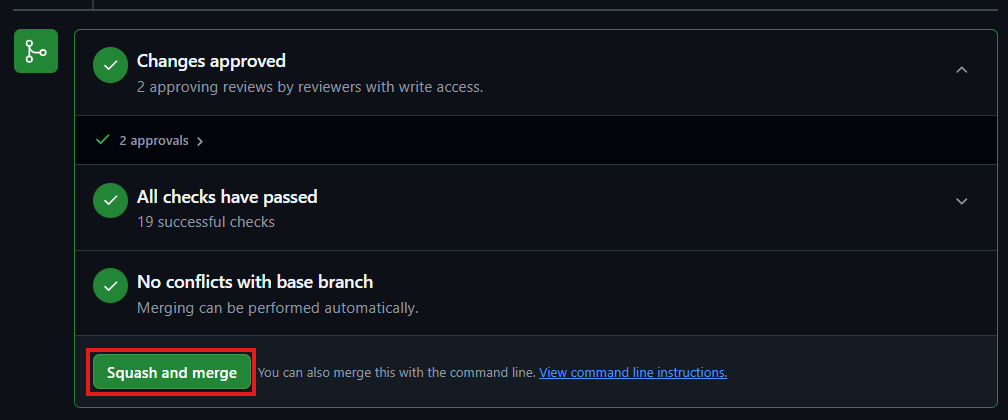Click the merge with command line note
The height and width of the screenshot is (420, 1008).
tap(396, 373)
